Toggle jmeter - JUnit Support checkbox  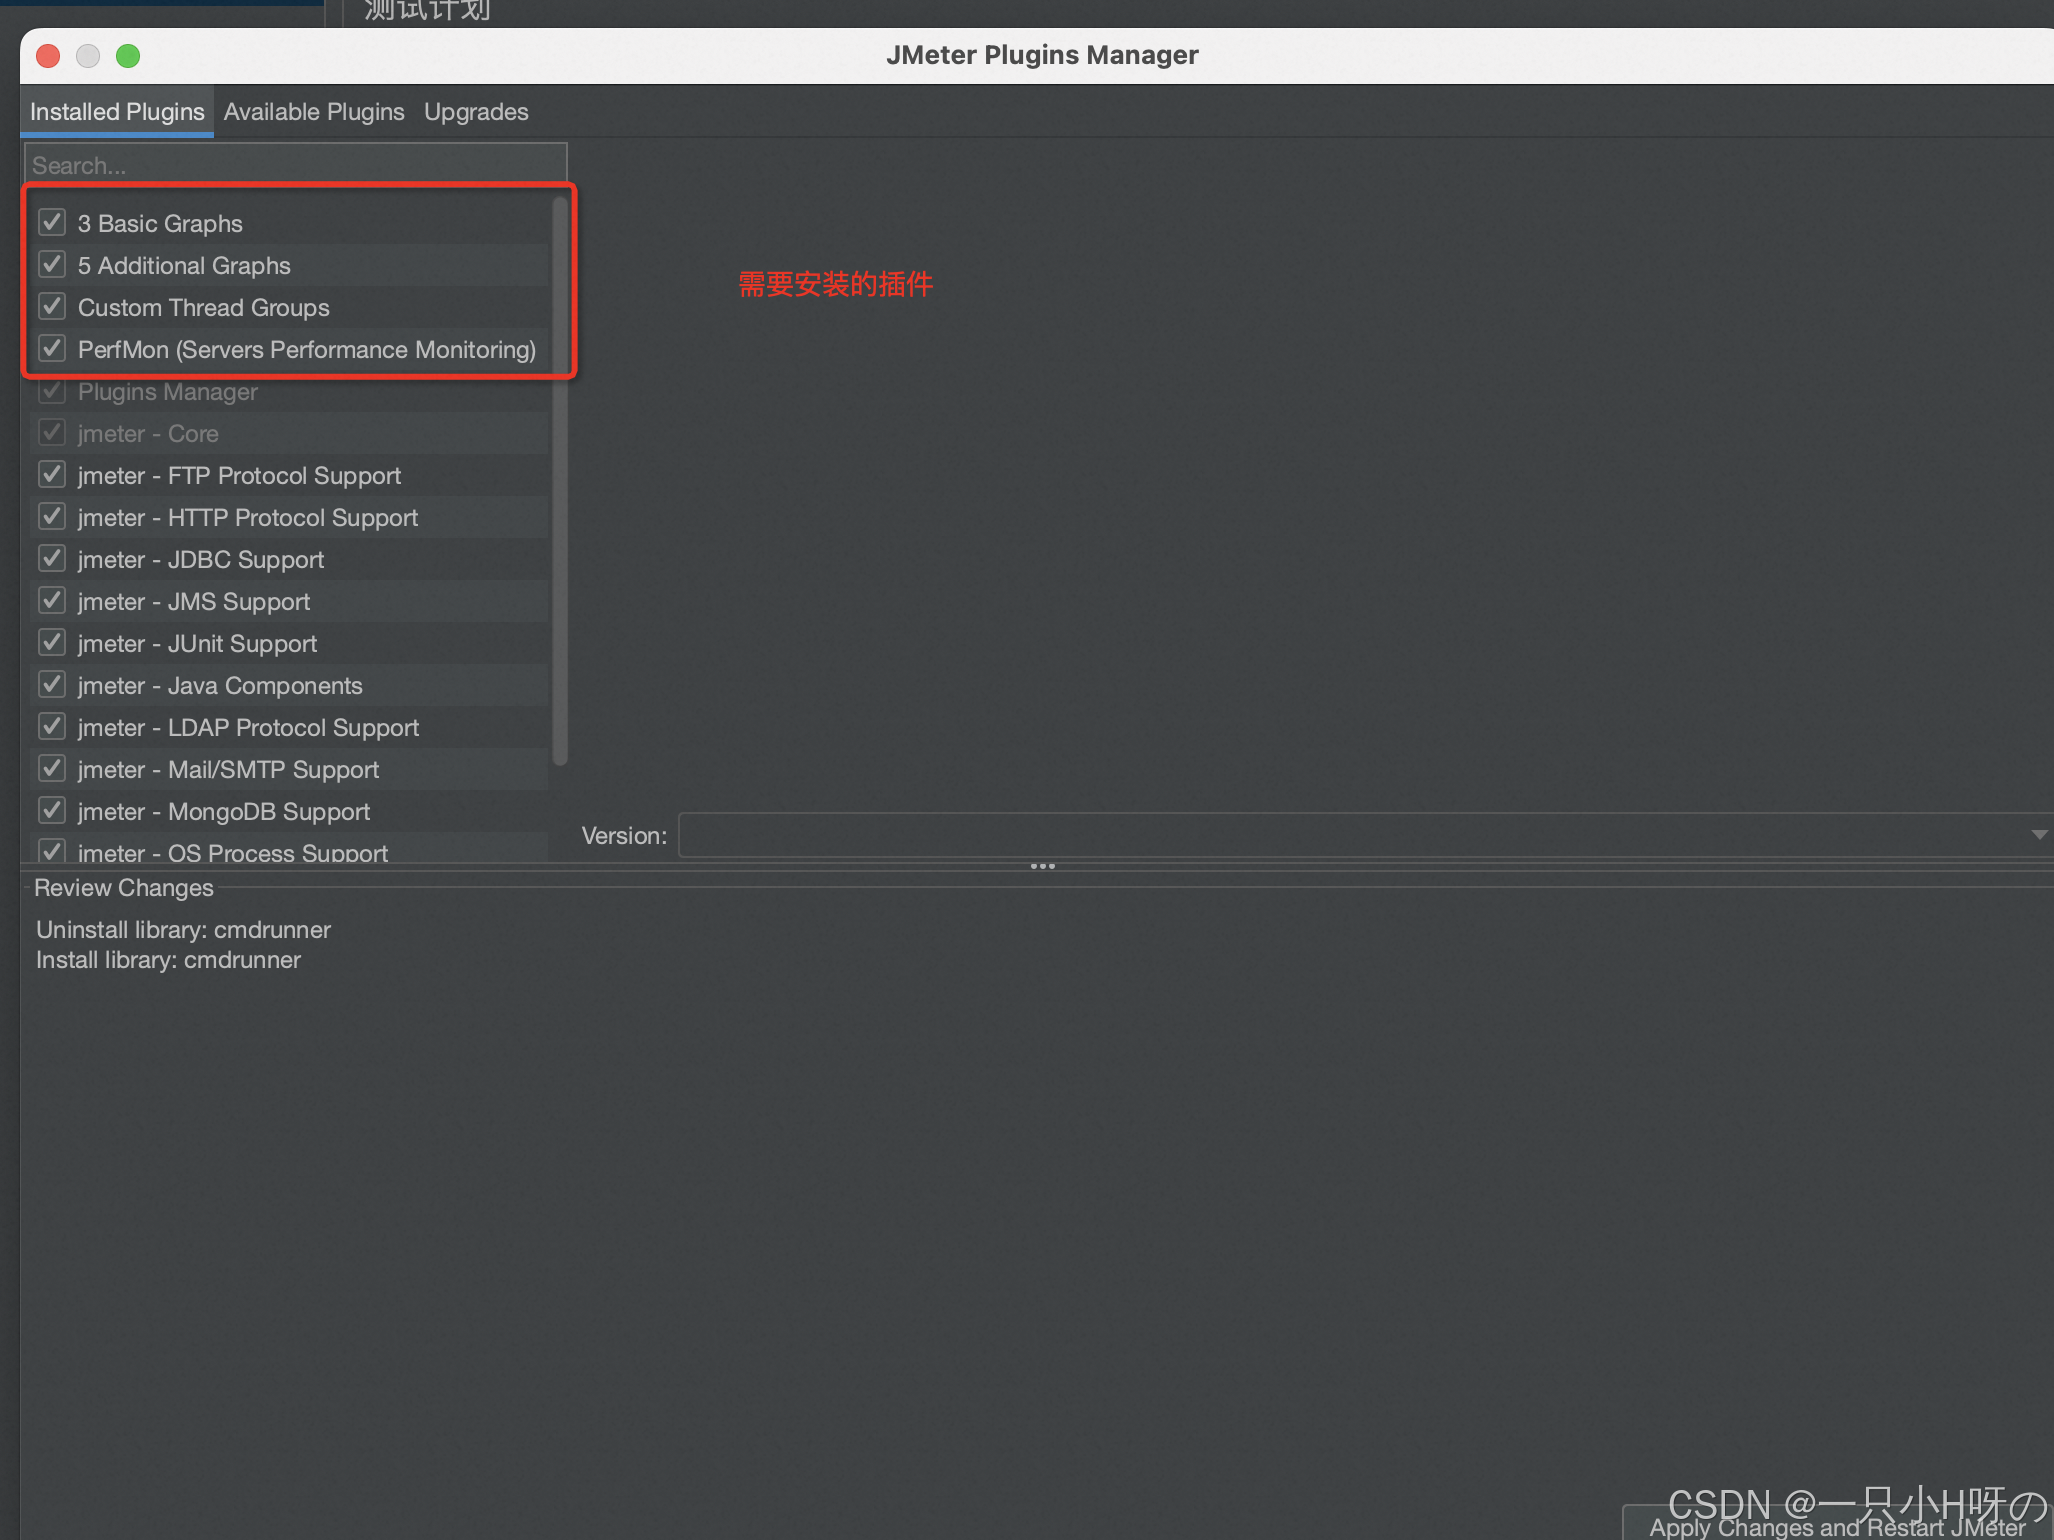[x=52, y=642]
